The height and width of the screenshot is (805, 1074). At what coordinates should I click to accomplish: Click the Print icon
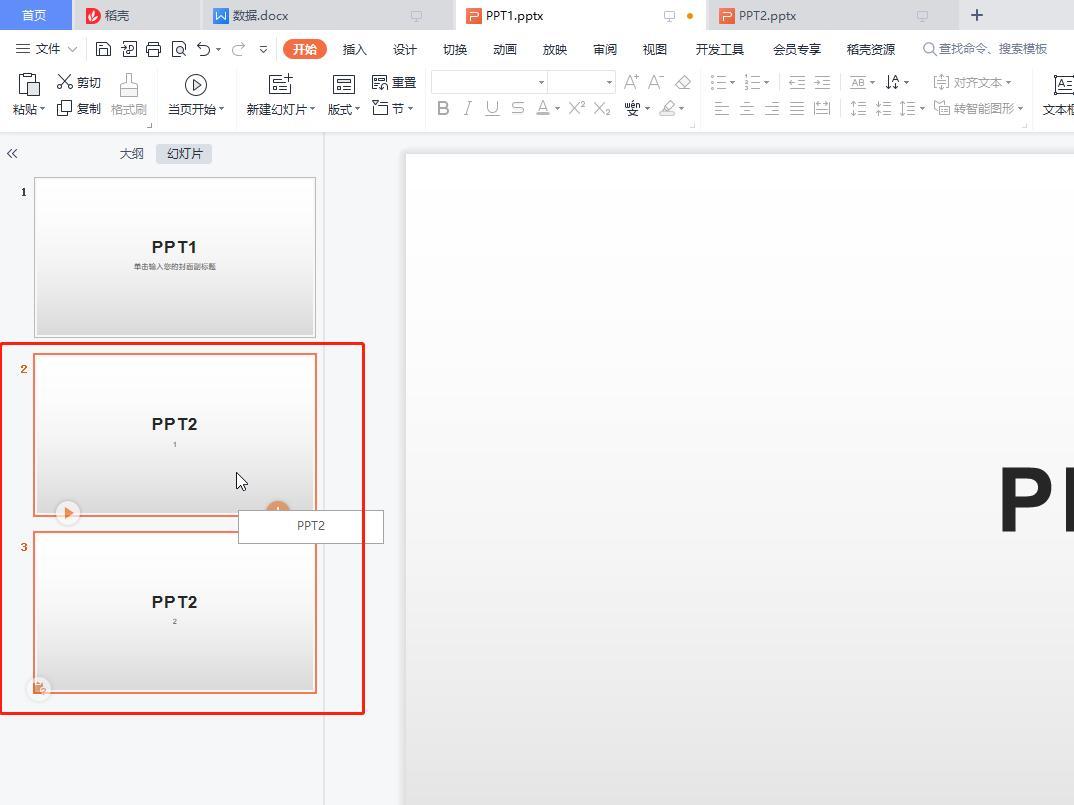[153, 49]
